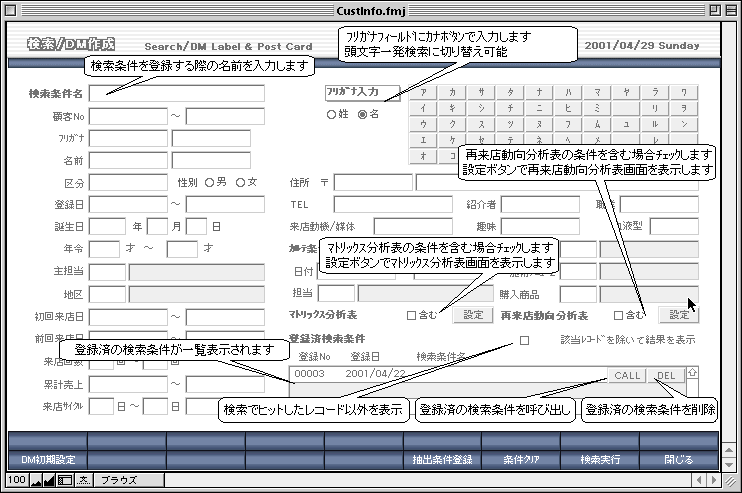Click DEL for record 00003
The image size is (742, 493).
pyautogui.click(x=666, y=376)
